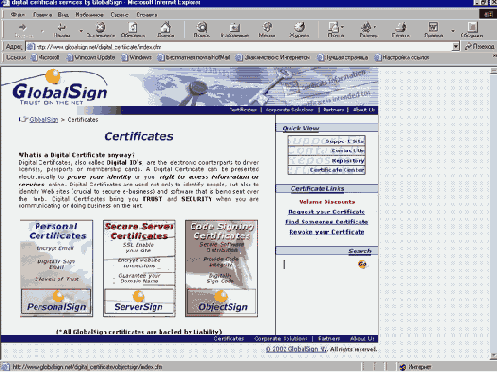
Task: Go to Home via the house icon
Action: click(166, 30)
